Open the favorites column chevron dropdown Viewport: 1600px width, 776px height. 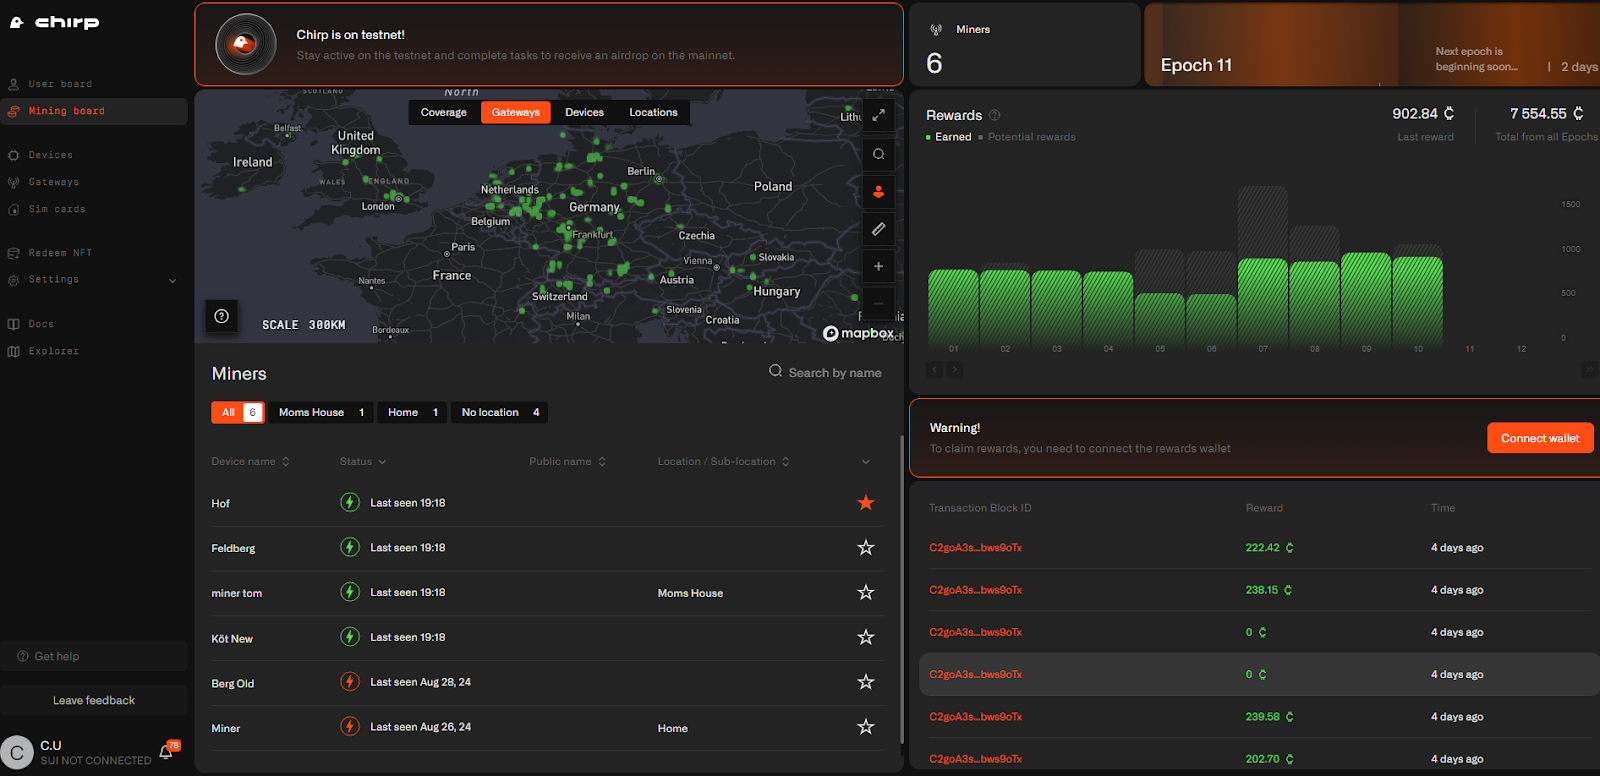point(866,462)
